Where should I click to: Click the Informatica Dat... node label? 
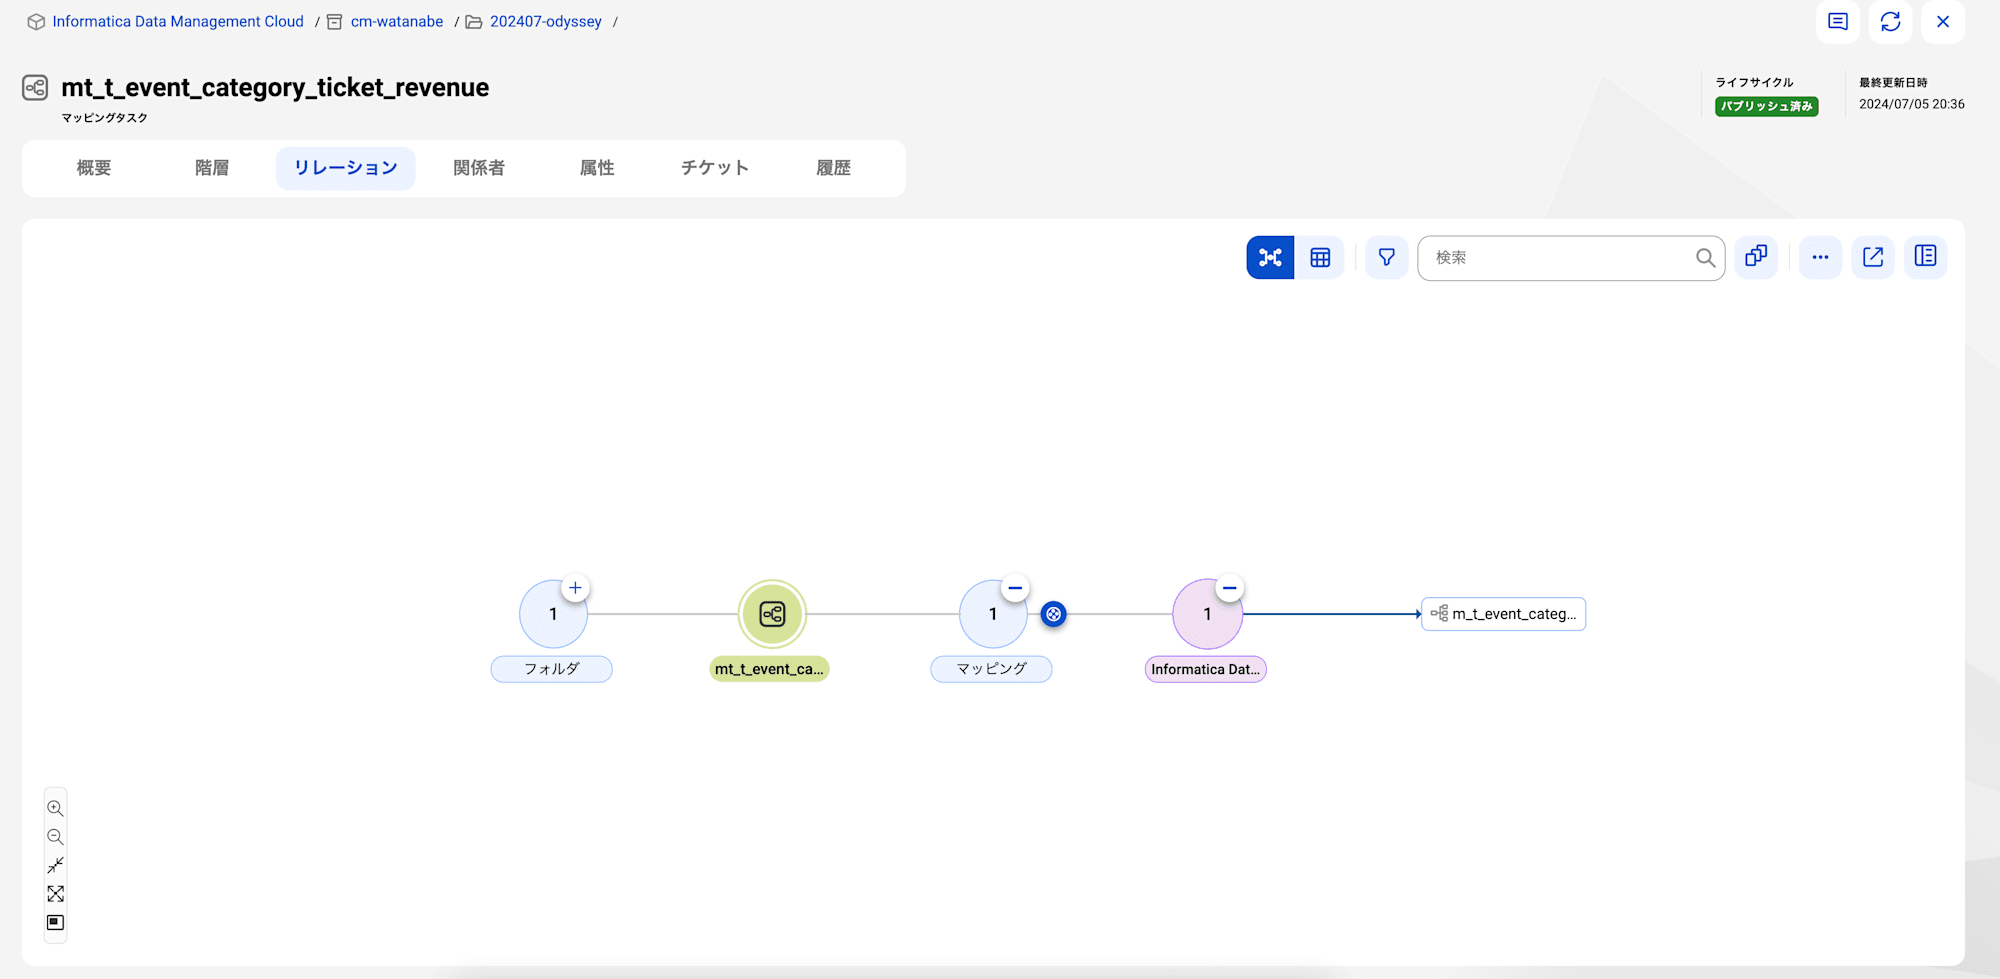1206,669
